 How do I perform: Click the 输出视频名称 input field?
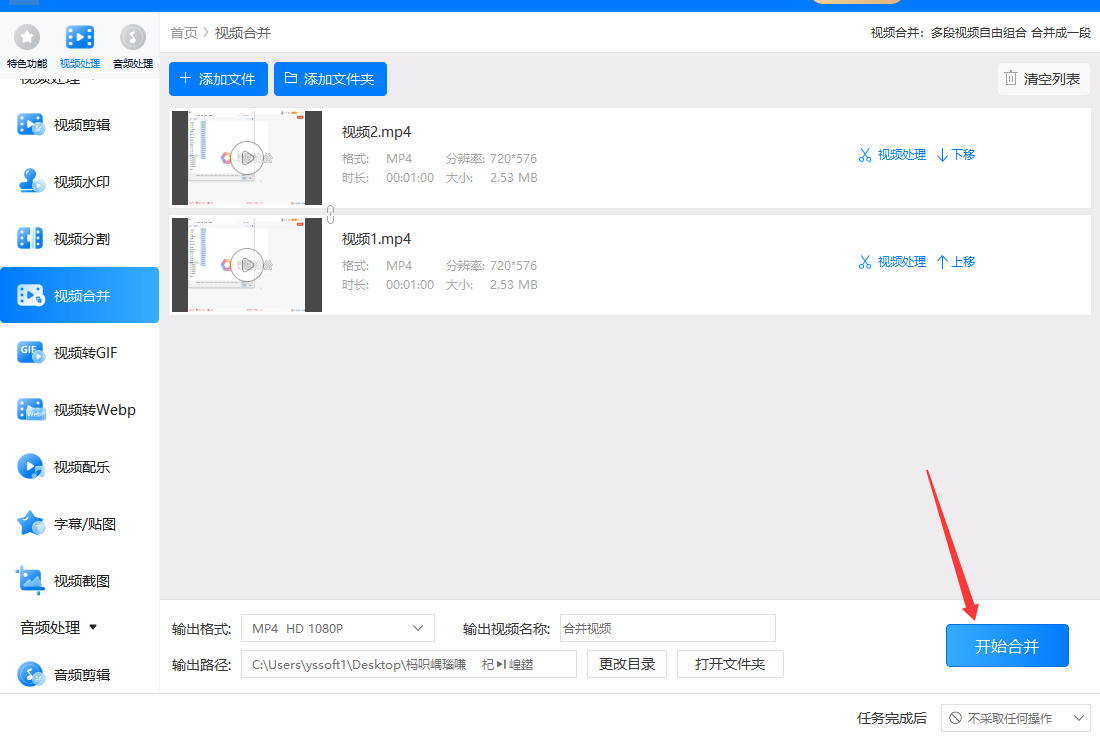coord(667,628)
